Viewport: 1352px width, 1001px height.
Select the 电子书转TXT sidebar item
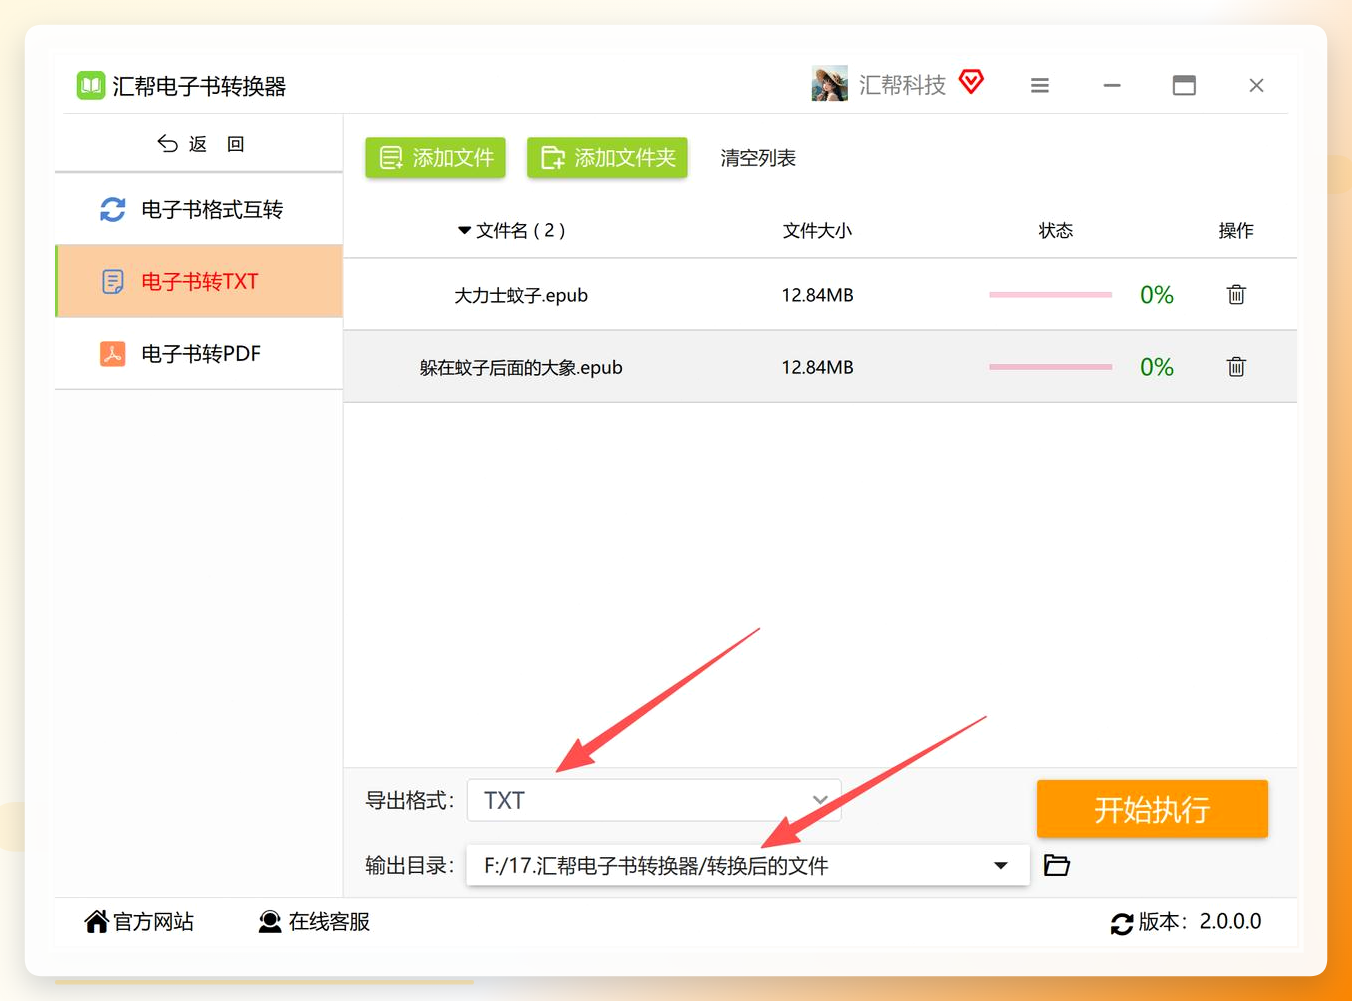(x=199, y=282)
